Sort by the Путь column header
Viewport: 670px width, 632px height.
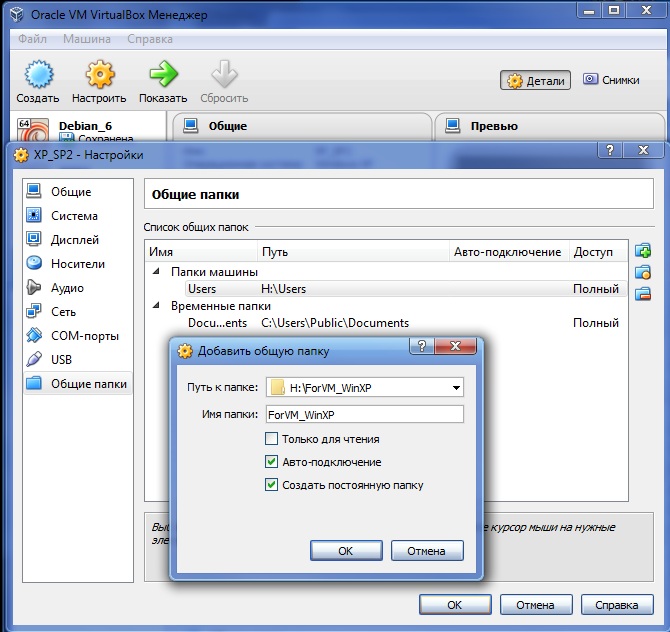point(353,252)
